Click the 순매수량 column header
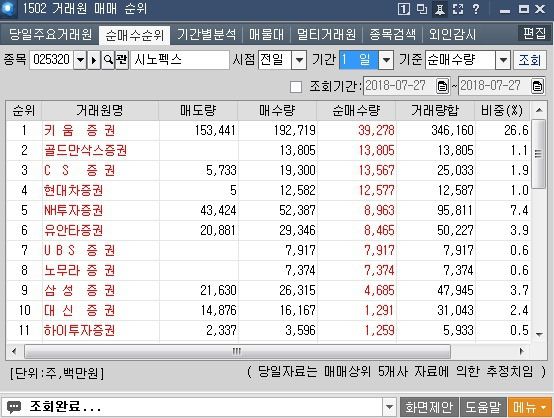 point(356,111)
